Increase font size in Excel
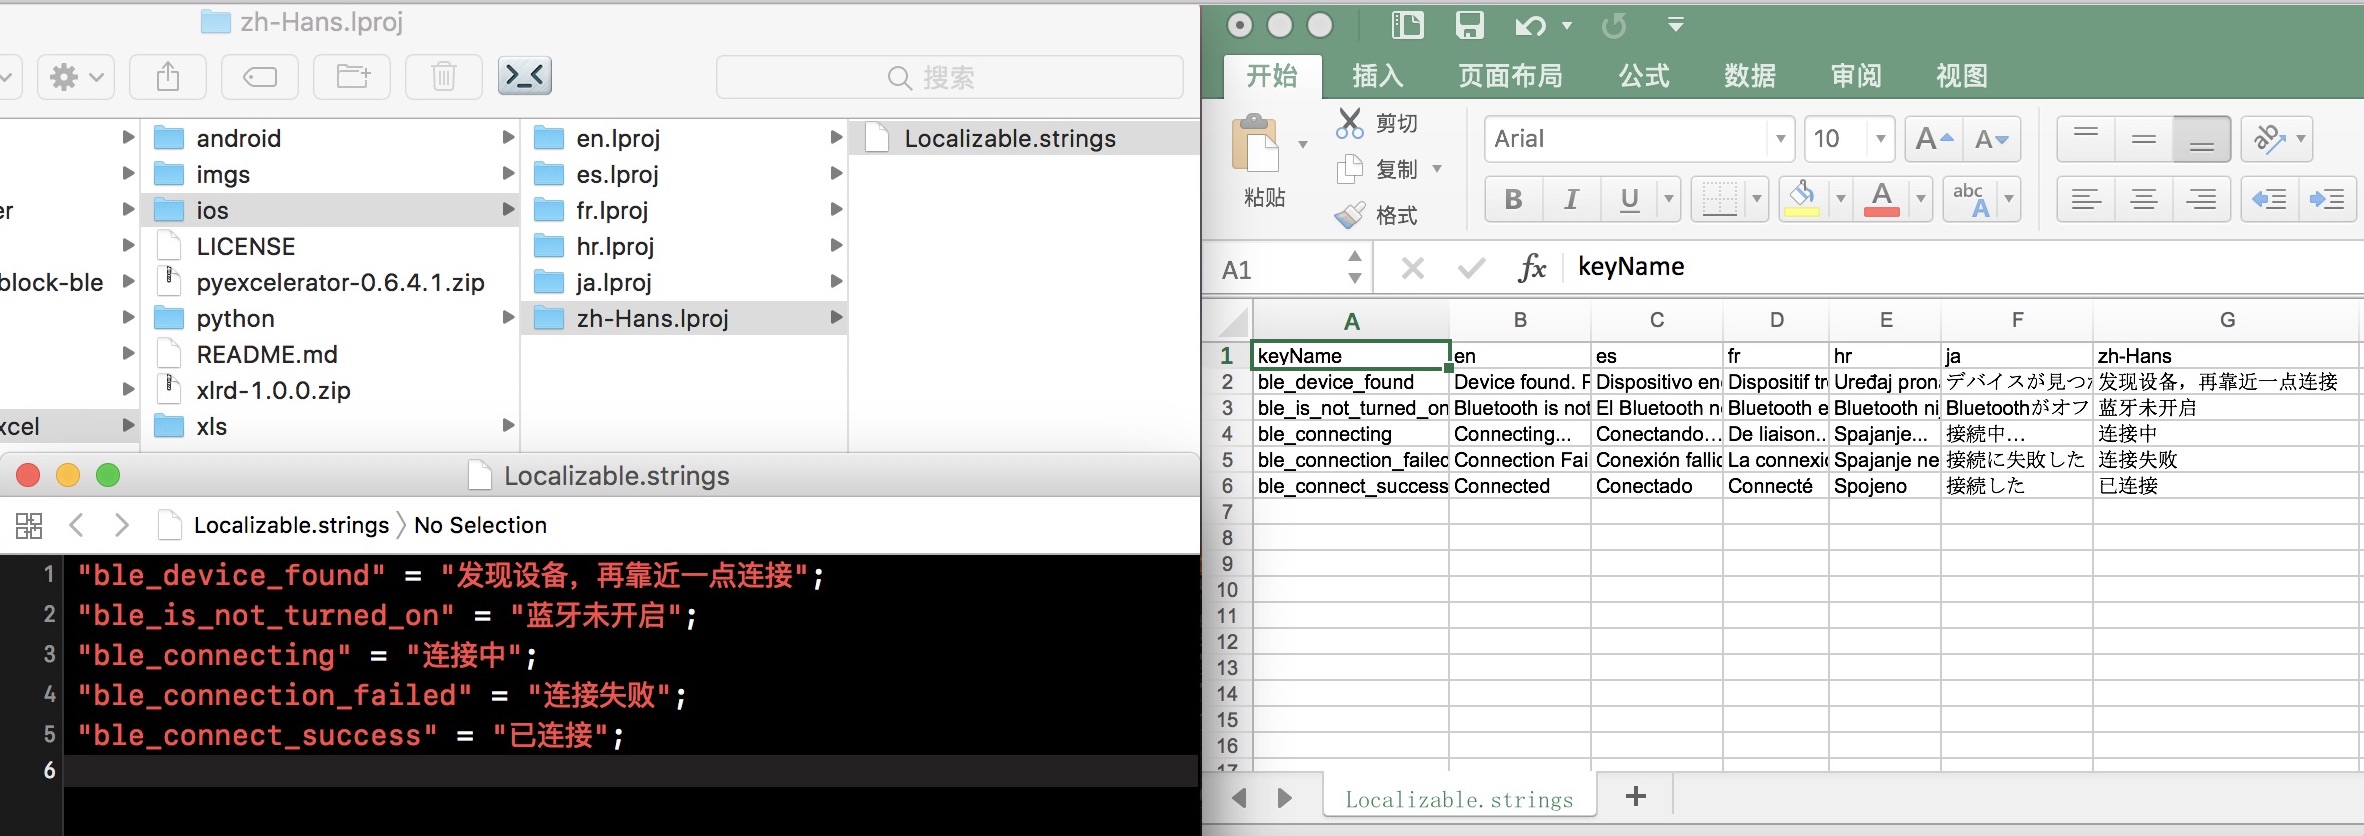2364x836 pixels. 1934,139
